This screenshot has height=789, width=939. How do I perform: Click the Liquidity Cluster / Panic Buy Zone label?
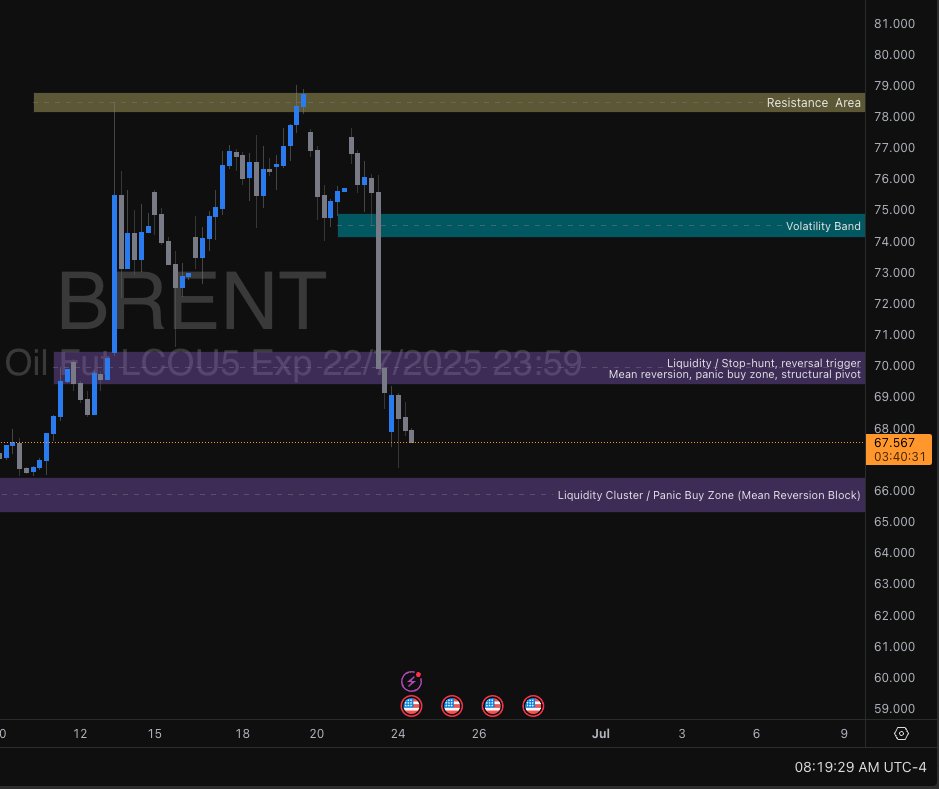point(709,495)
